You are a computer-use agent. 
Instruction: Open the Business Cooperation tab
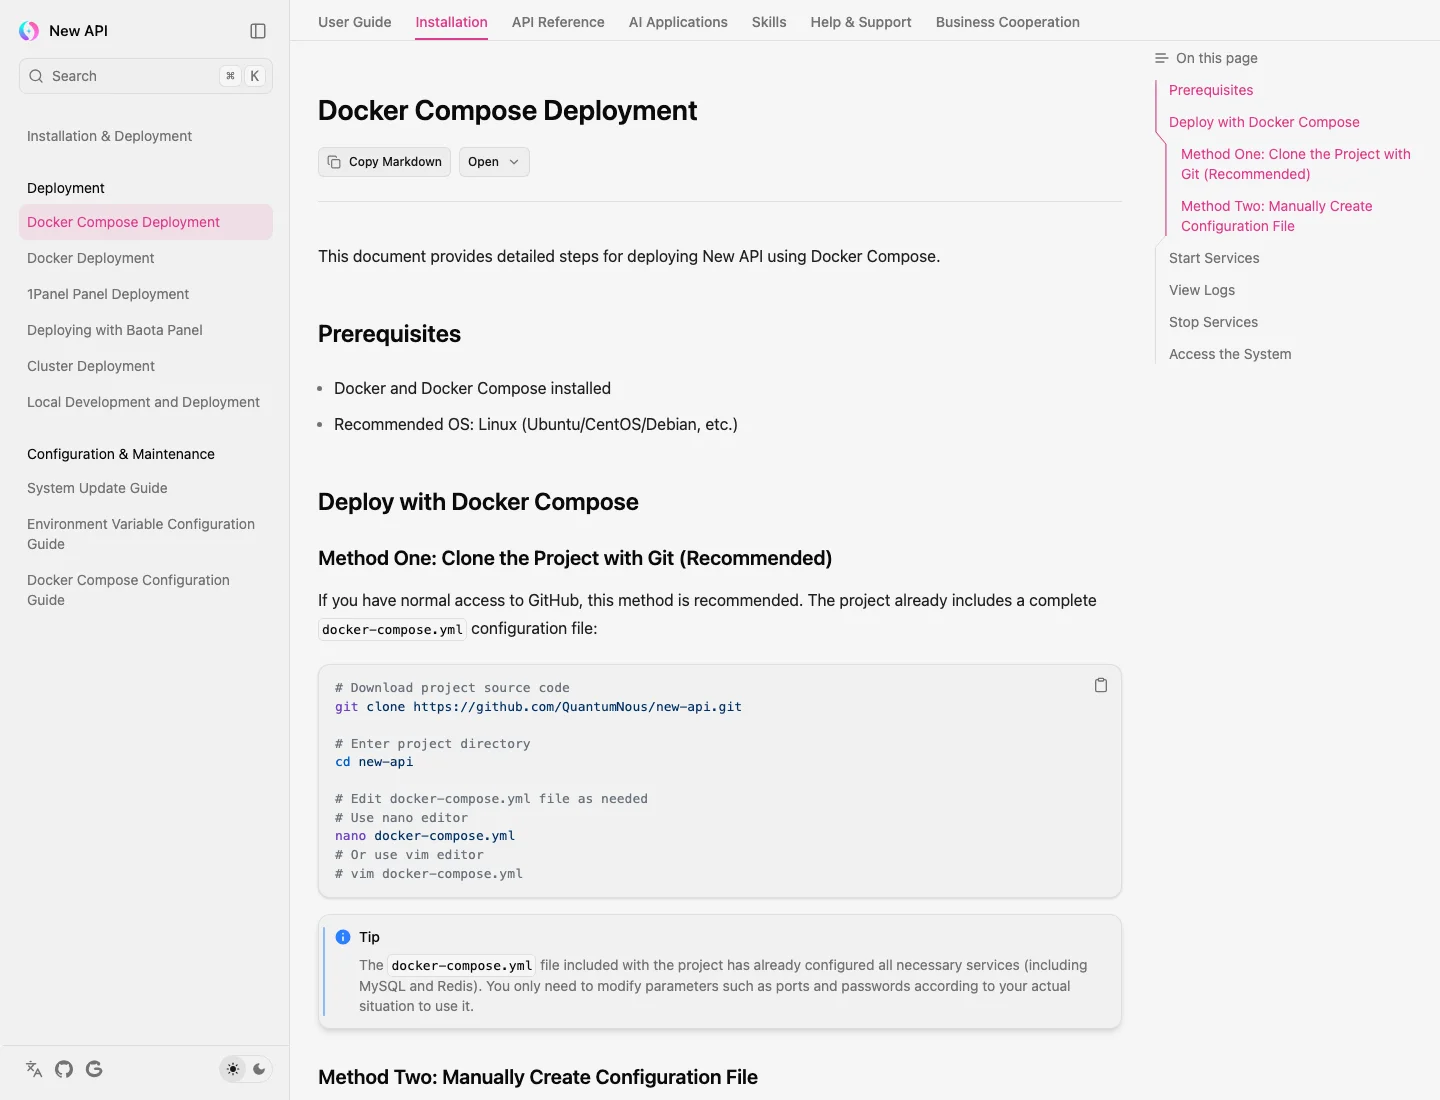click(1008, 22)
